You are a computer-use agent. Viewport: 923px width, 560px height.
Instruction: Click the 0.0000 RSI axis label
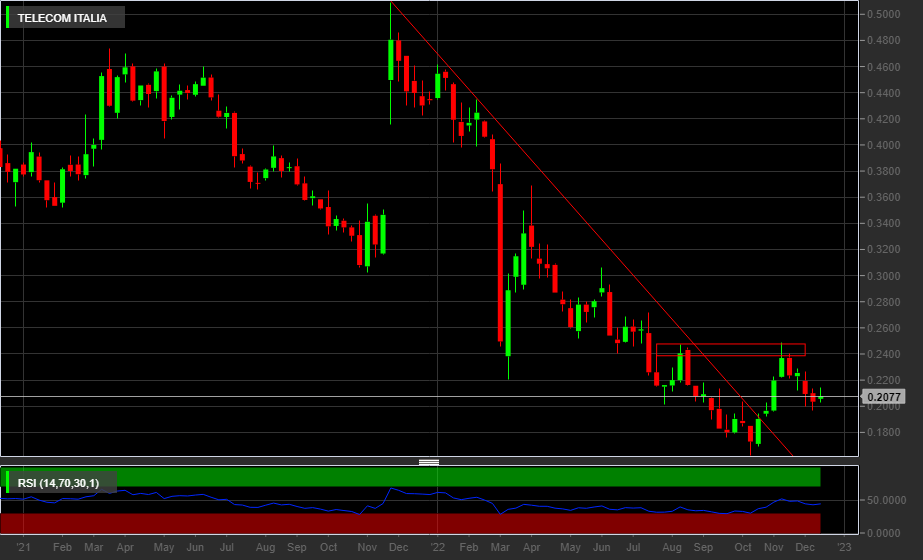pos(884,533)
